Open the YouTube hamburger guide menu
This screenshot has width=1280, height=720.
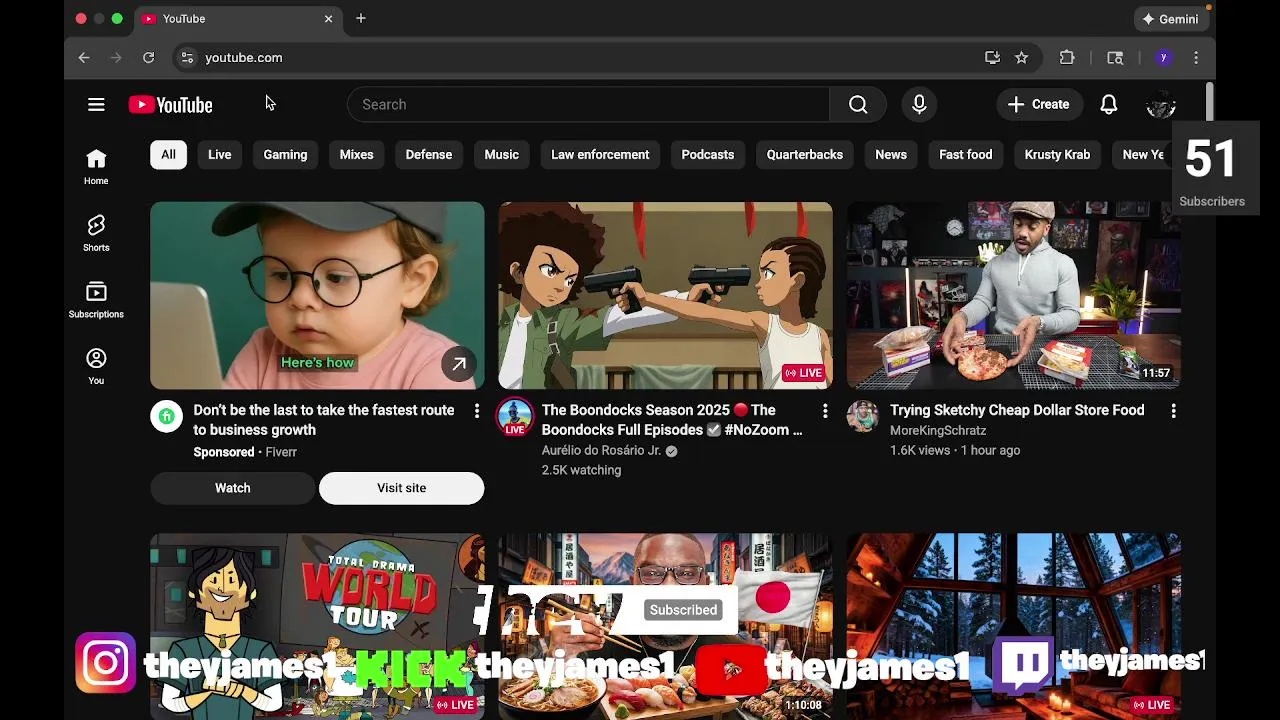(96, 104)
